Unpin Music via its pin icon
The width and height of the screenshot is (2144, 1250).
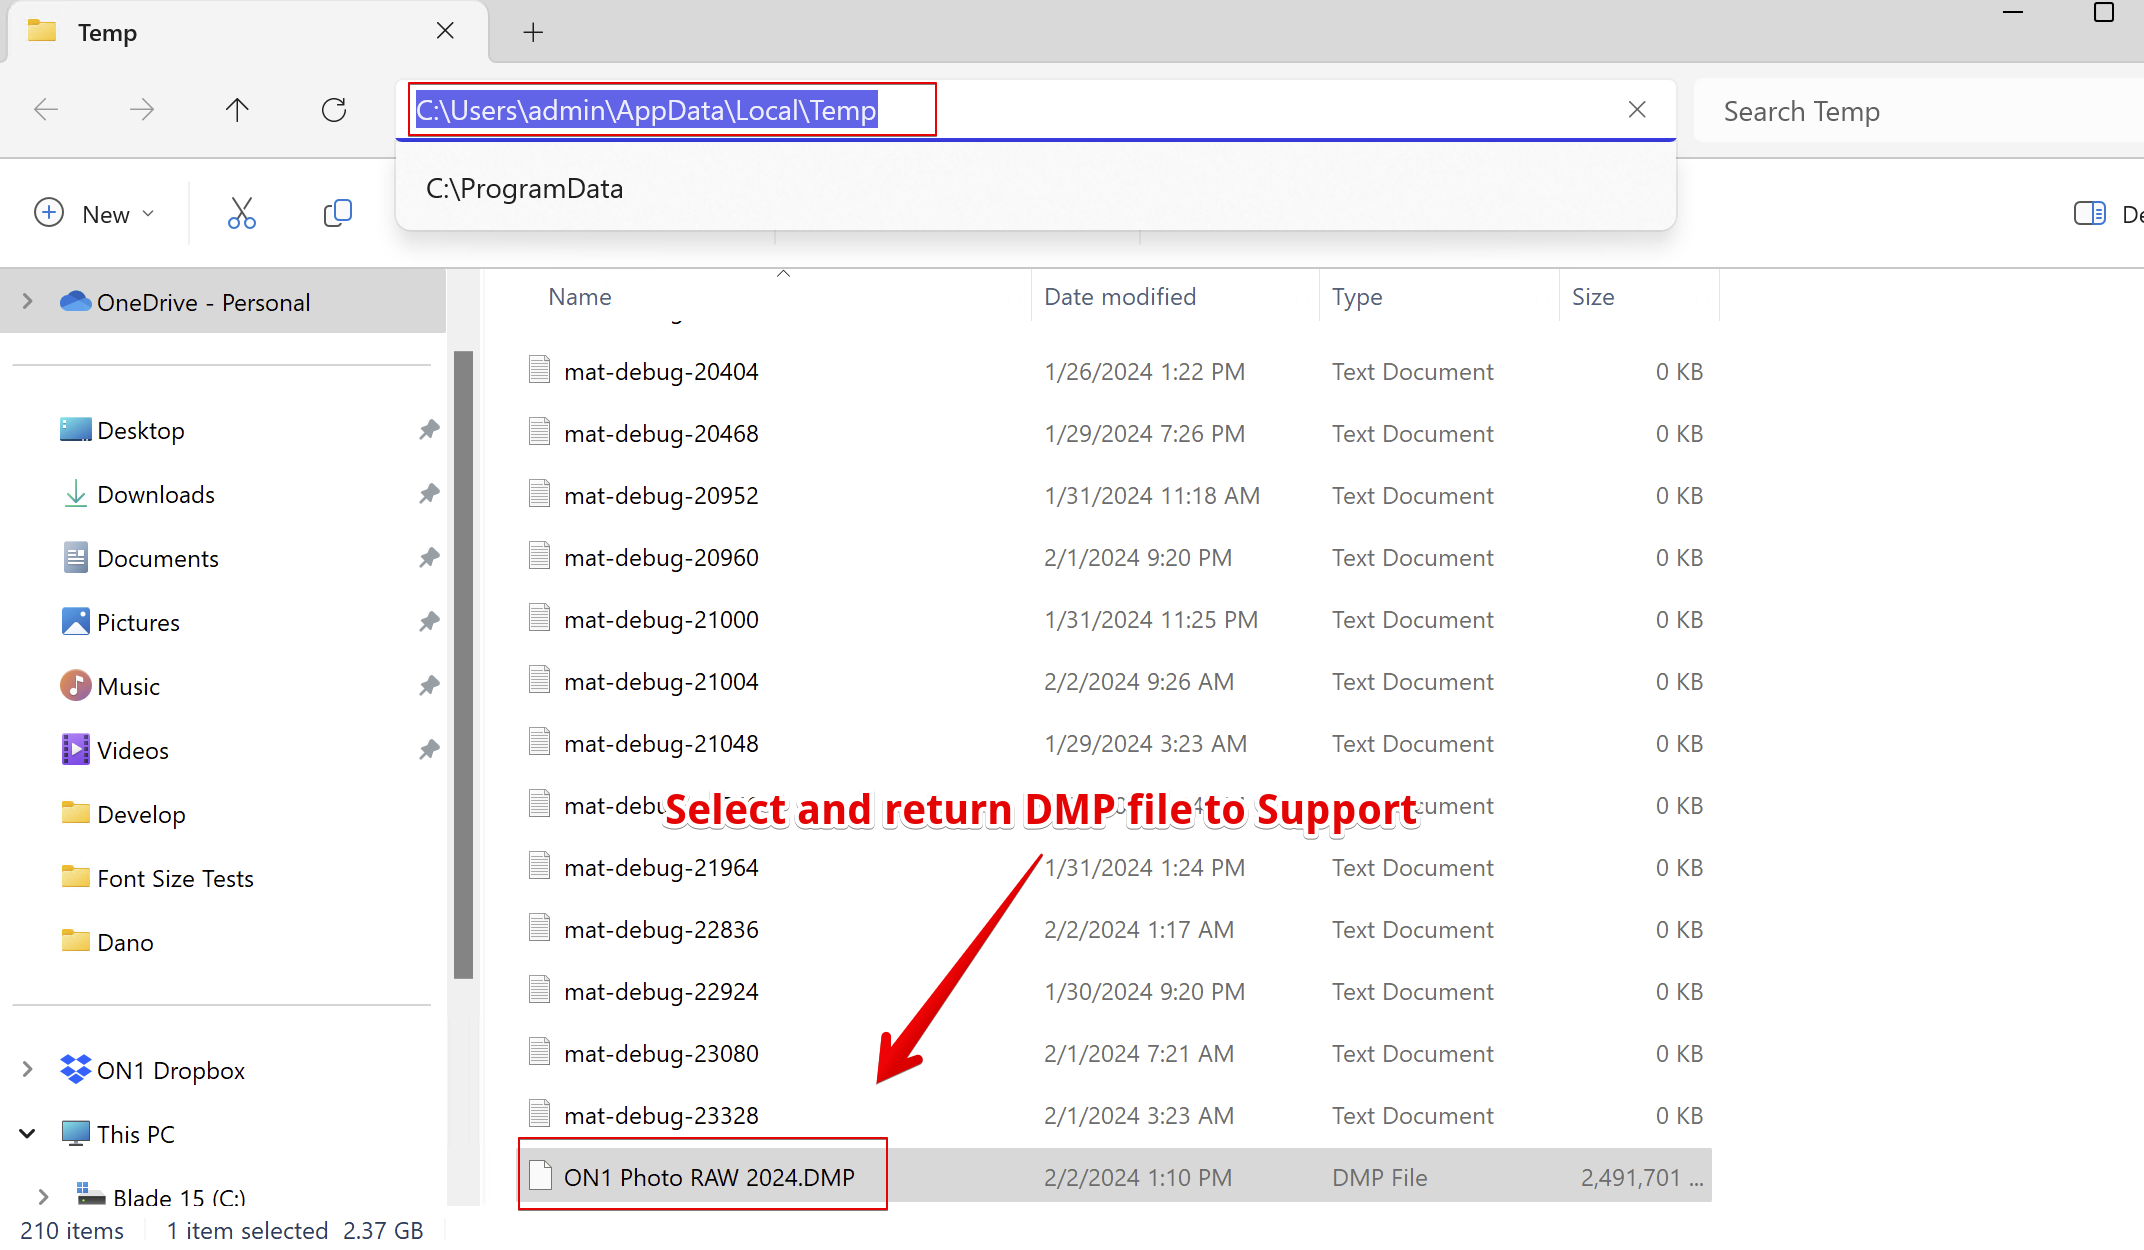429,686
